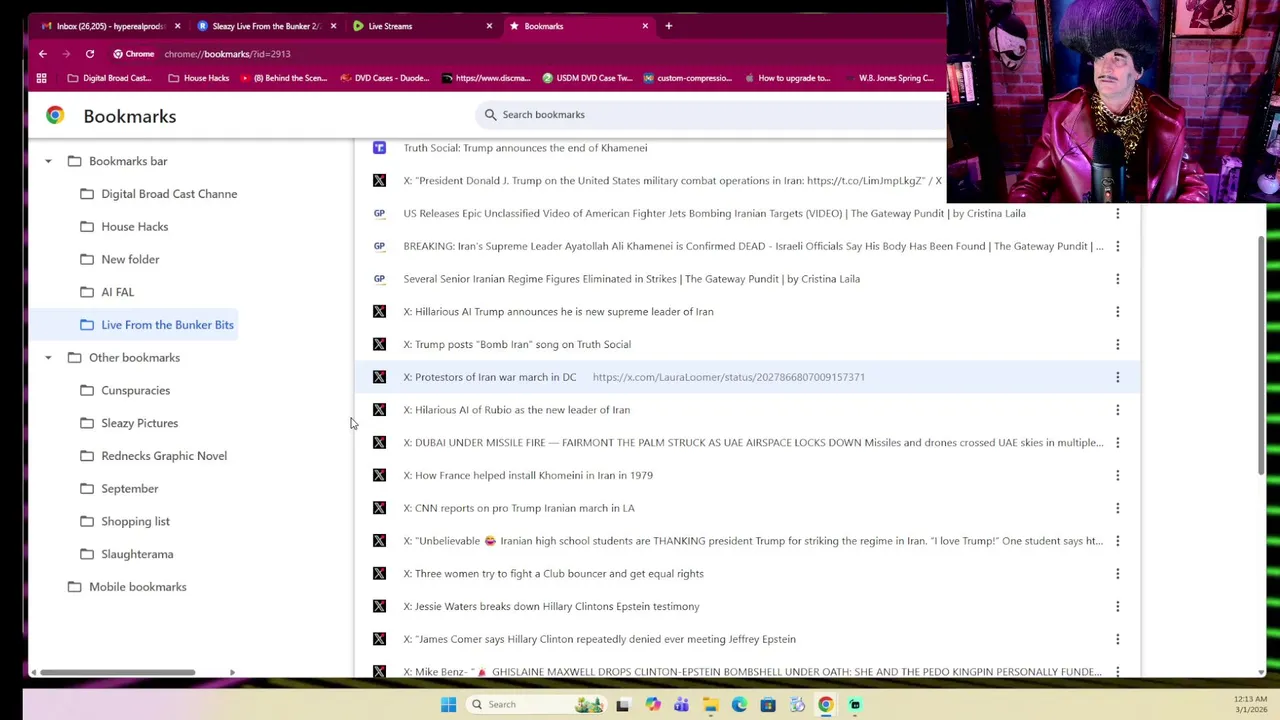This screenshot has width=1280, height=720.
Task: Click the Chrome logo beside Bookmarks title
Action: (55, 116)
